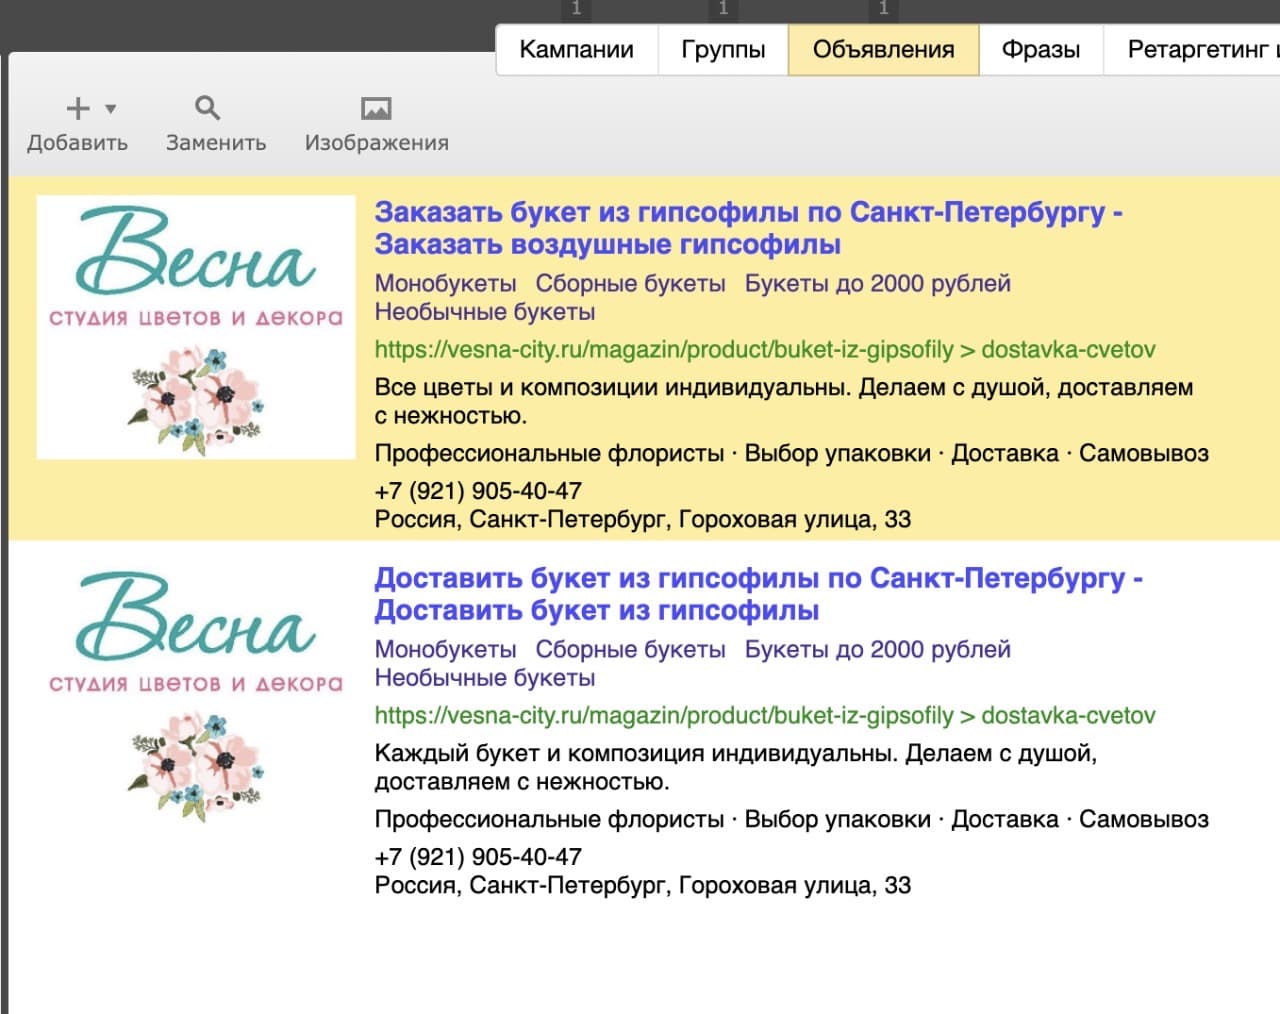This screenshot has width=1280, height=1014.
Task: Click the Весна logo image in the second ad
Action: coord(194,690)
